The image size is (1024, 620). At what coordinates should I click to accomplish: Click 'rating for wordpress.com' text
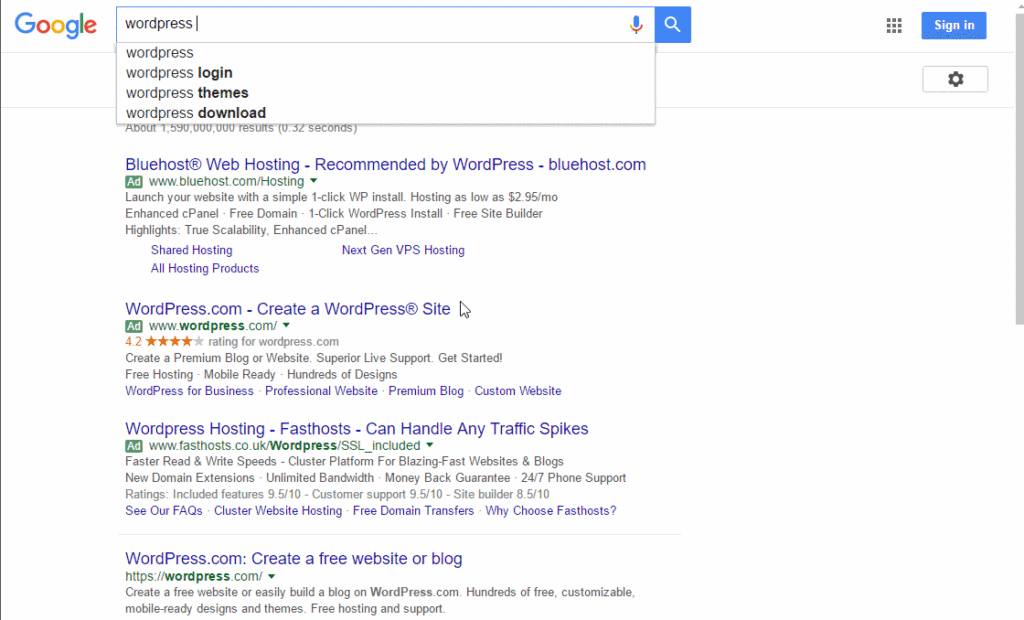click(x=274, y=342)
